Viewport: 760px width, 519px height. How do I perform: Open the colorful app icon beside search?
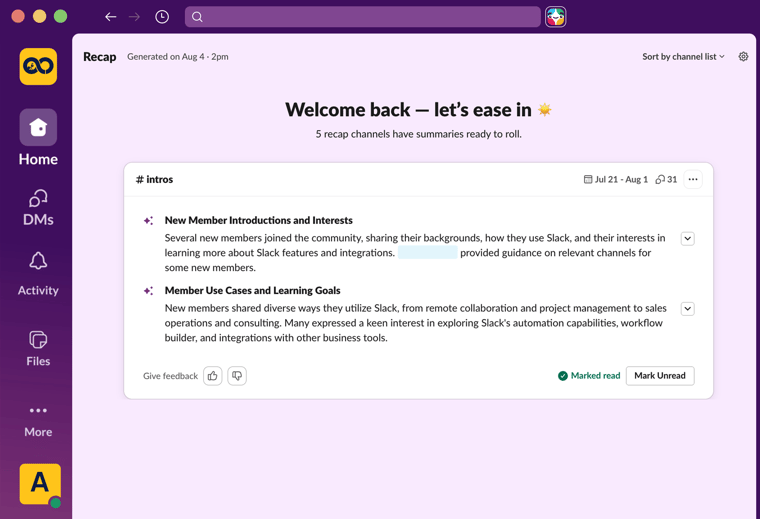555,17
